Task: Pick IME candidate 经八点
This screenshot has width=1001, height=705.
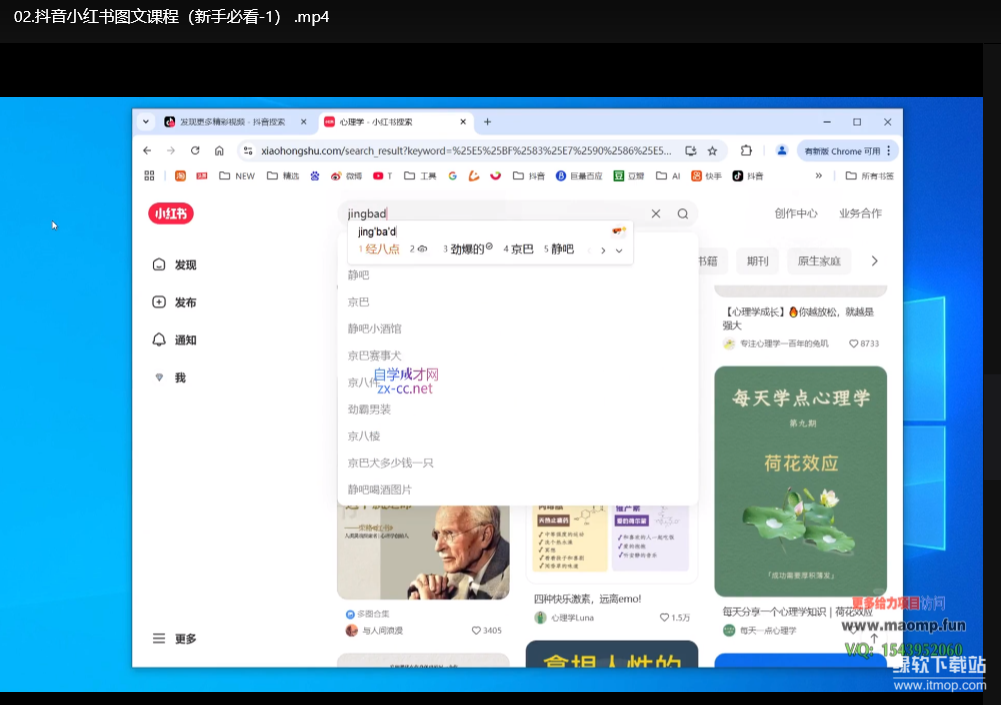Action: click(x=379, y=249)
